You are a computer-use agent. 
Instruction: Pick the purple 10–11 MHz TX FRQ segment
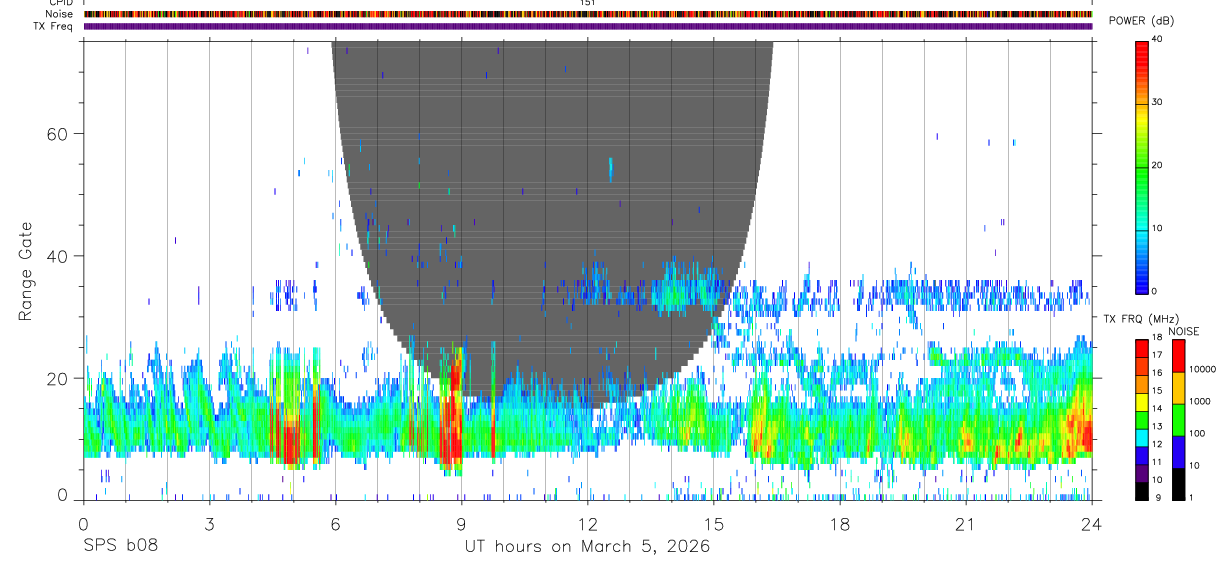tap(1142, 473)
